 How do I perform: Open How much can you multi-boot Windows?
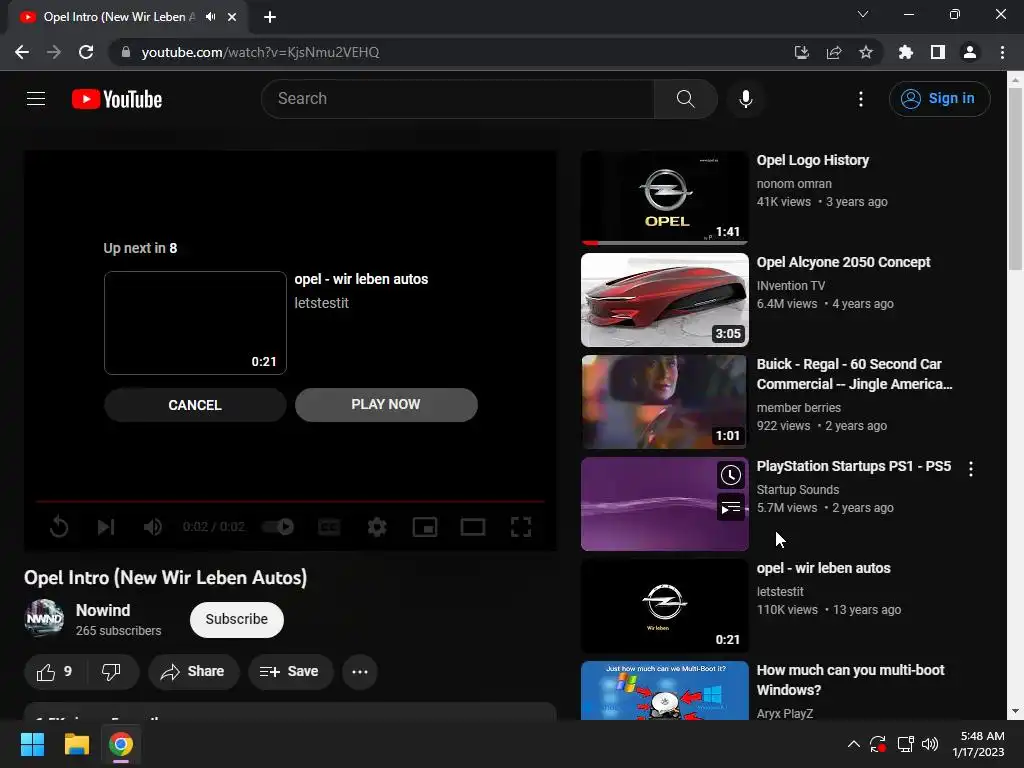click(850, 680)
